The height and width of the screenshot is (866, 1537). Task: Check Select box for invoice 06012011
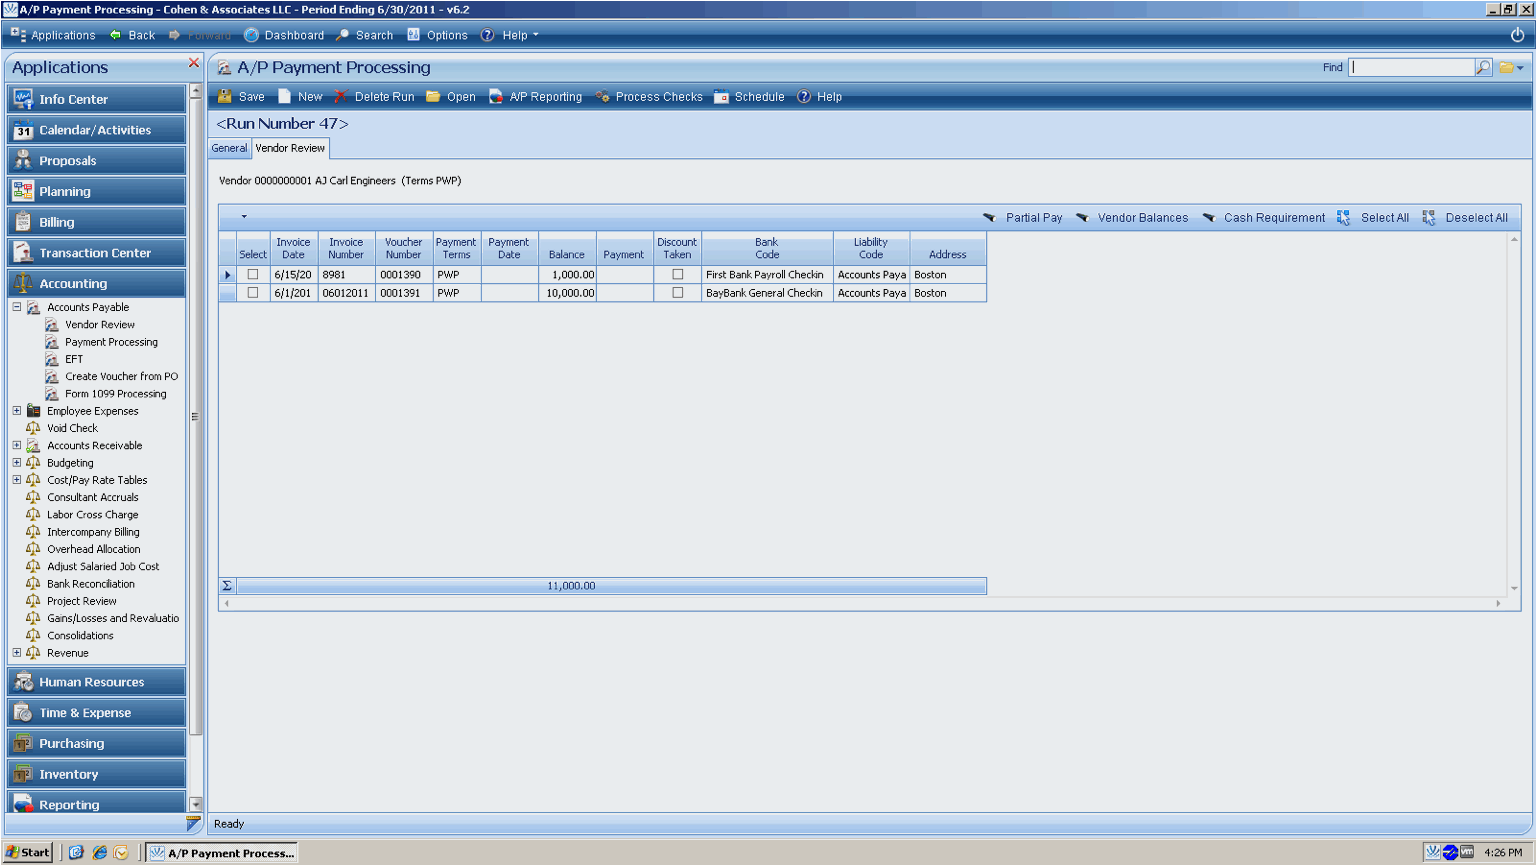coord(253,293)
